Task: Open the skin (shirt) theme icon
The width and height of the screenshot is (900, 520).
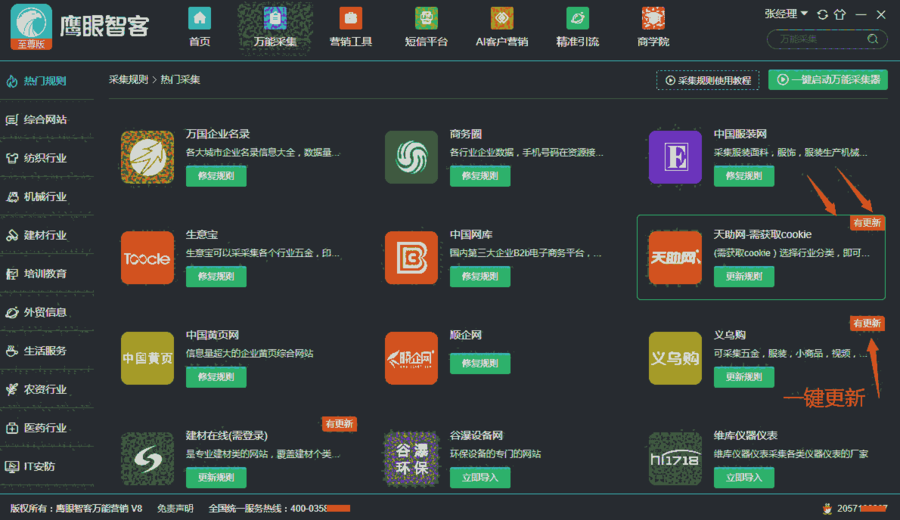Action: tap(839, 14)
